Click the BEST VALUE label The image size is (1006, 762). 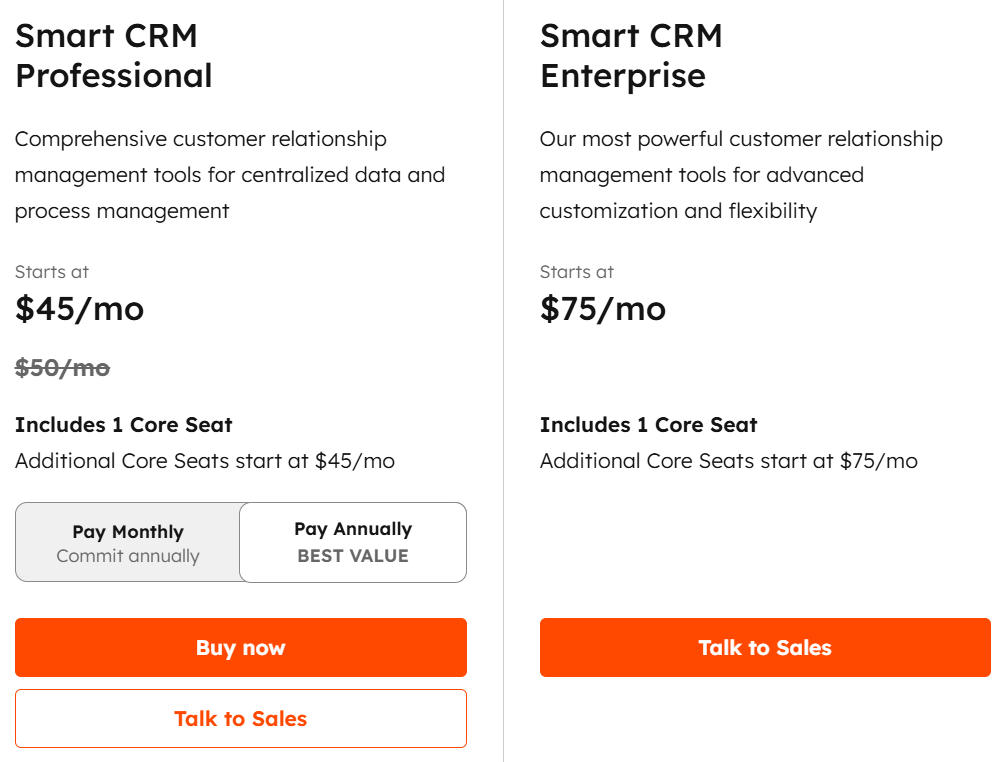coord(353,557)
